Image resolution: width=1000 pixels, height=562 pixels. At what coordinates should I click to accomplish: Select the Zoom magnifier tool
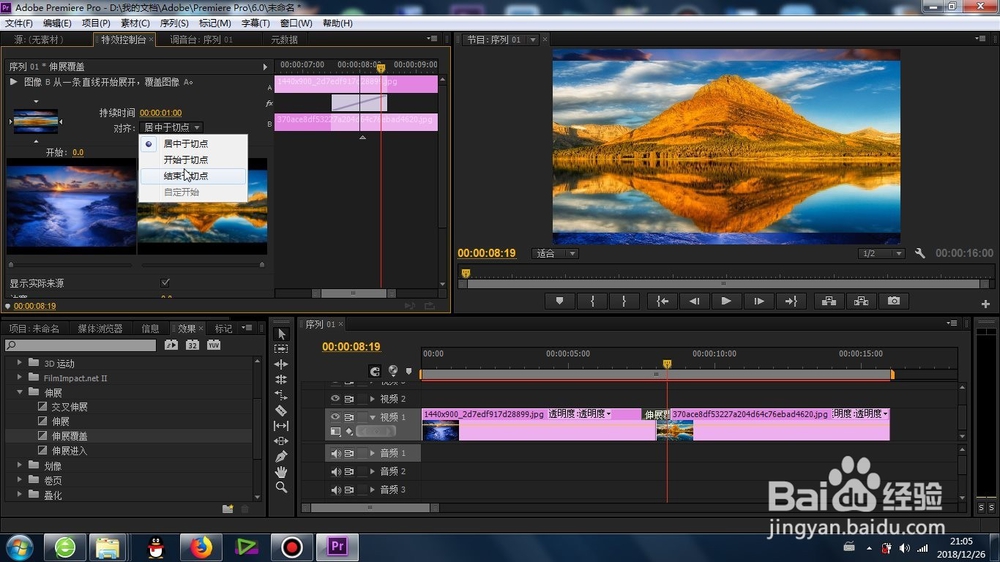click(x=281, y=487)
